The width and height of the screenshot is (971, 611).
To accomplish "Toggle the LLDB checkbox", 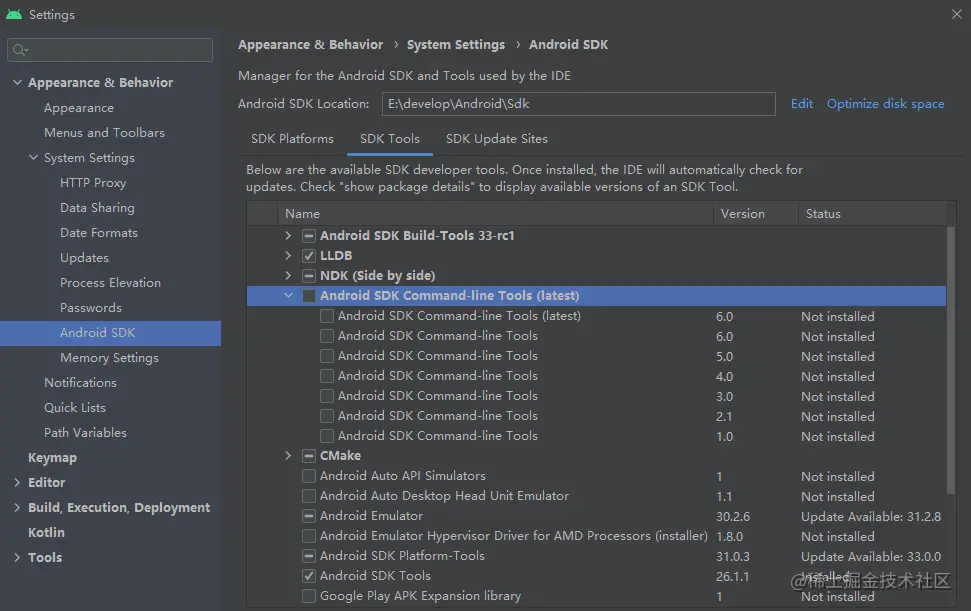I will [x=308, y=256].
